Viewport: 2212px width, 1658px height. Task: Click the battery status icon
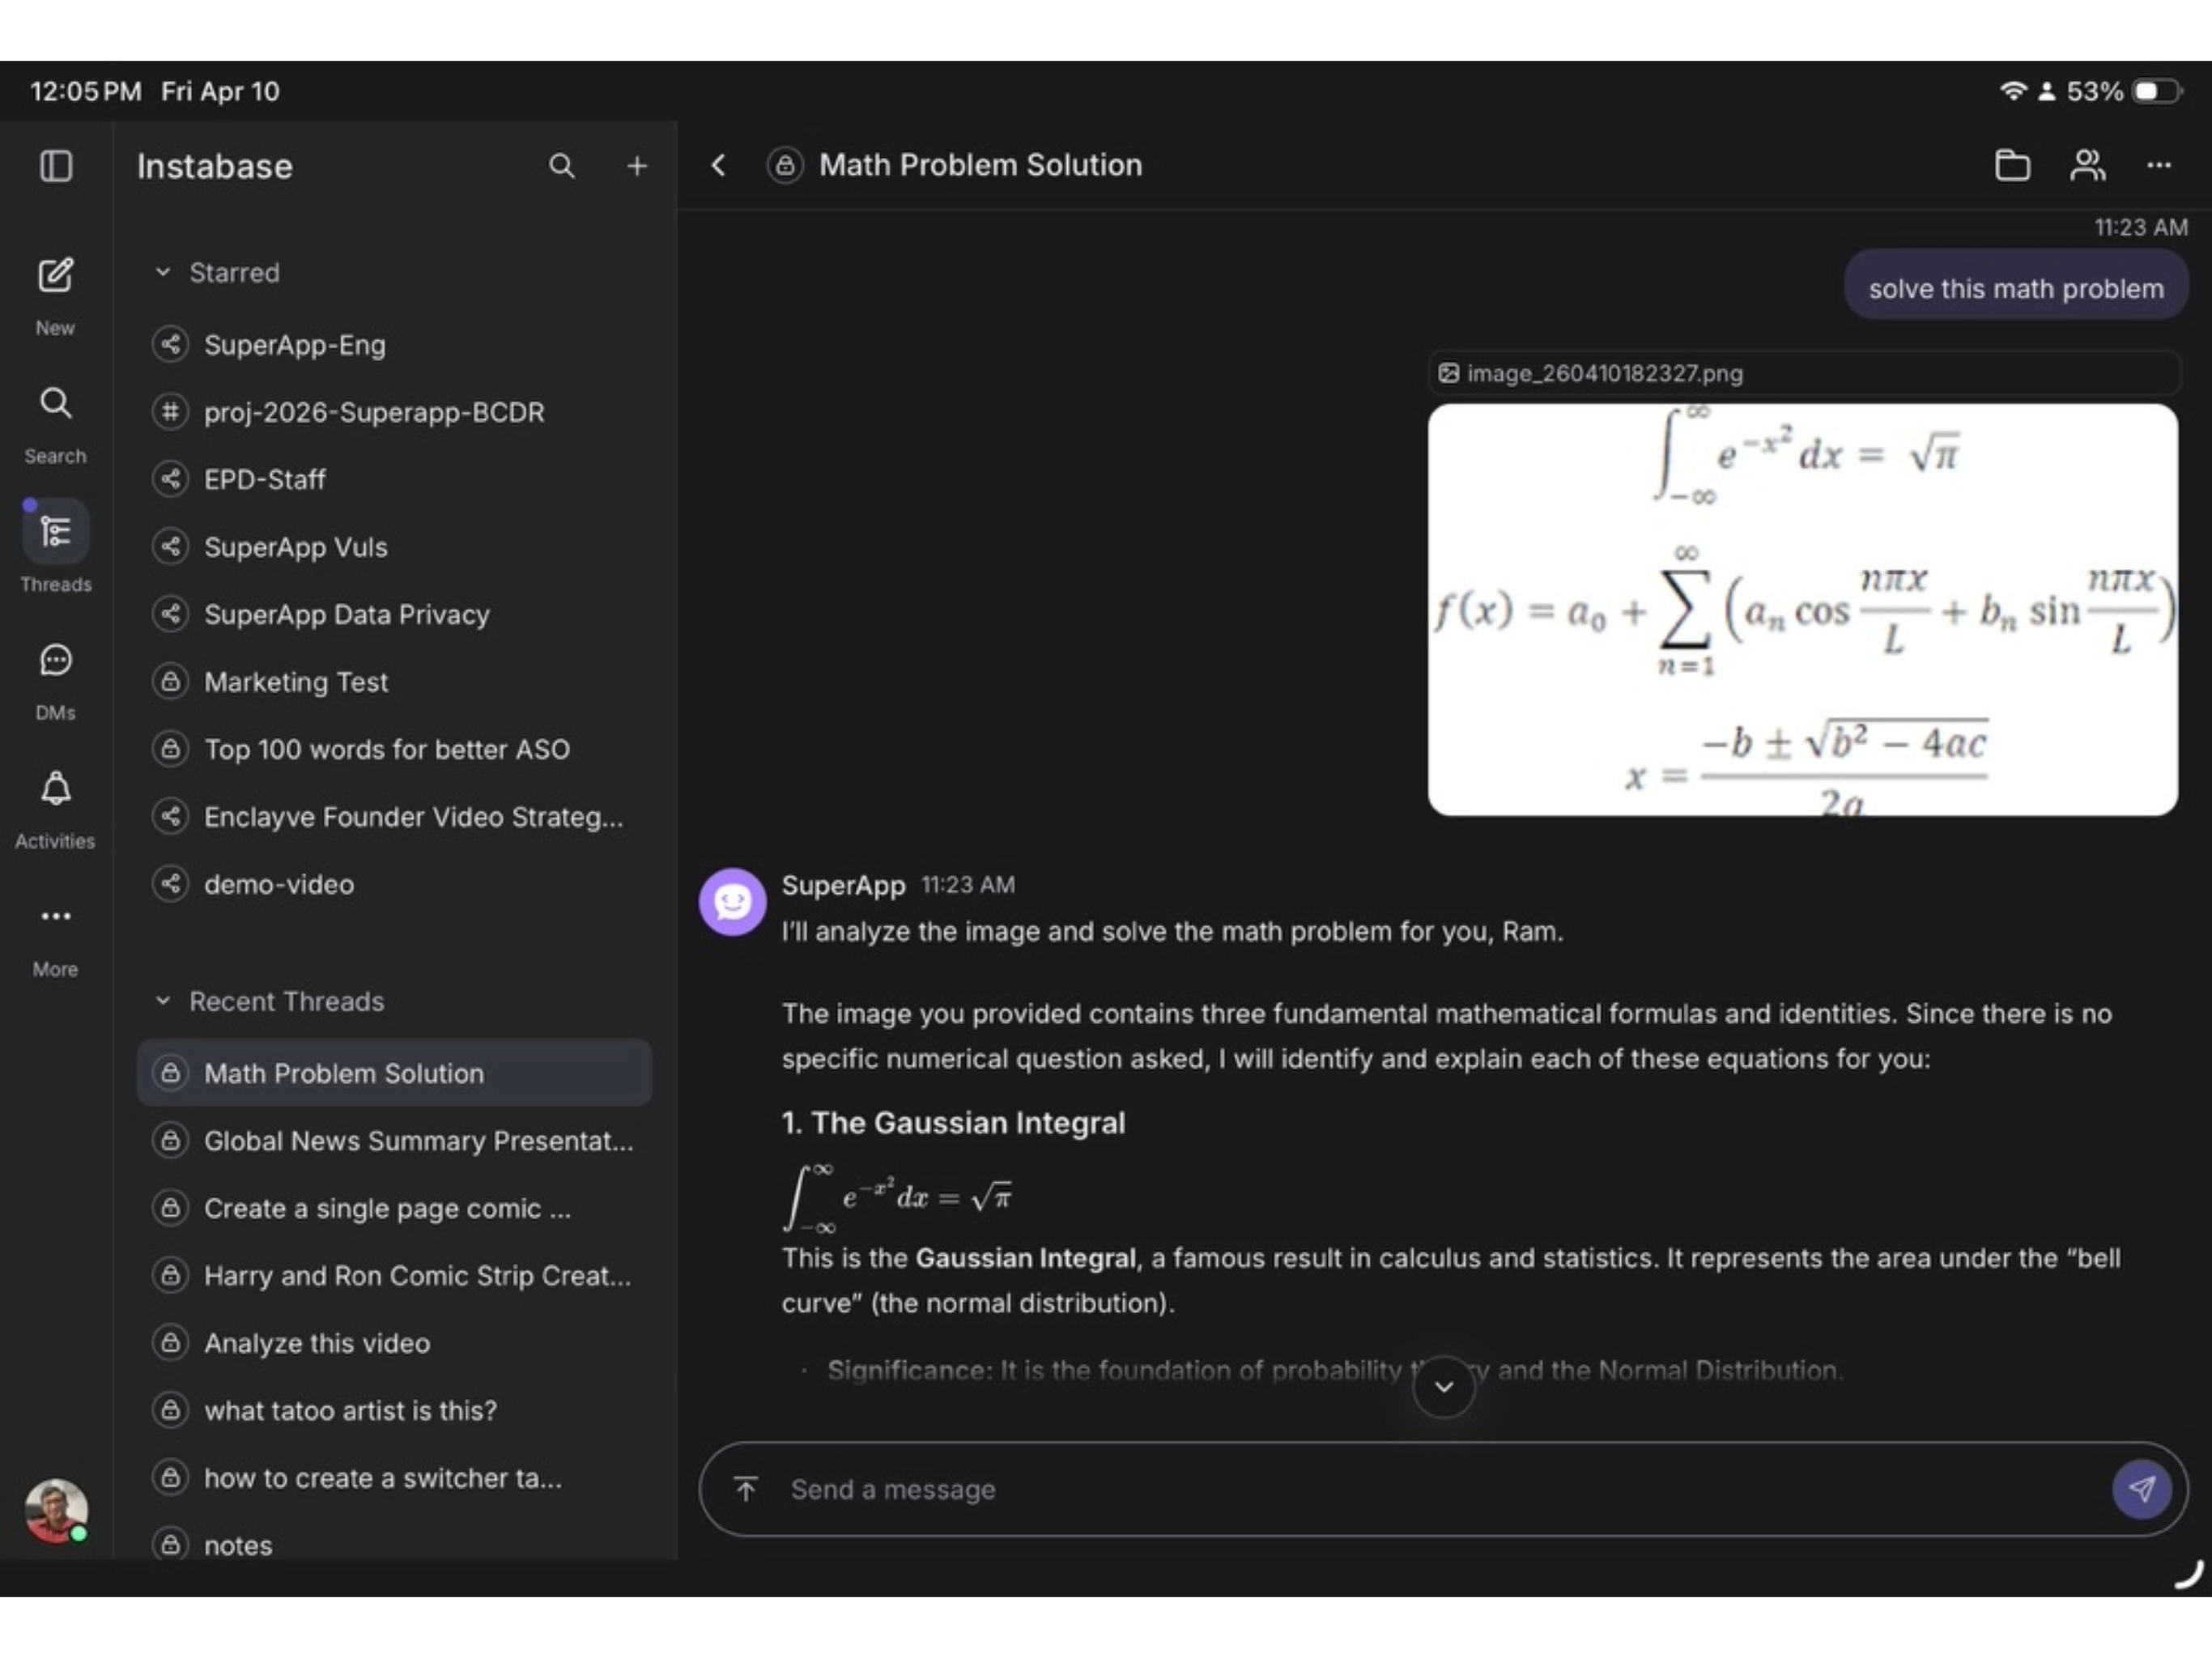click(2156, 91)
